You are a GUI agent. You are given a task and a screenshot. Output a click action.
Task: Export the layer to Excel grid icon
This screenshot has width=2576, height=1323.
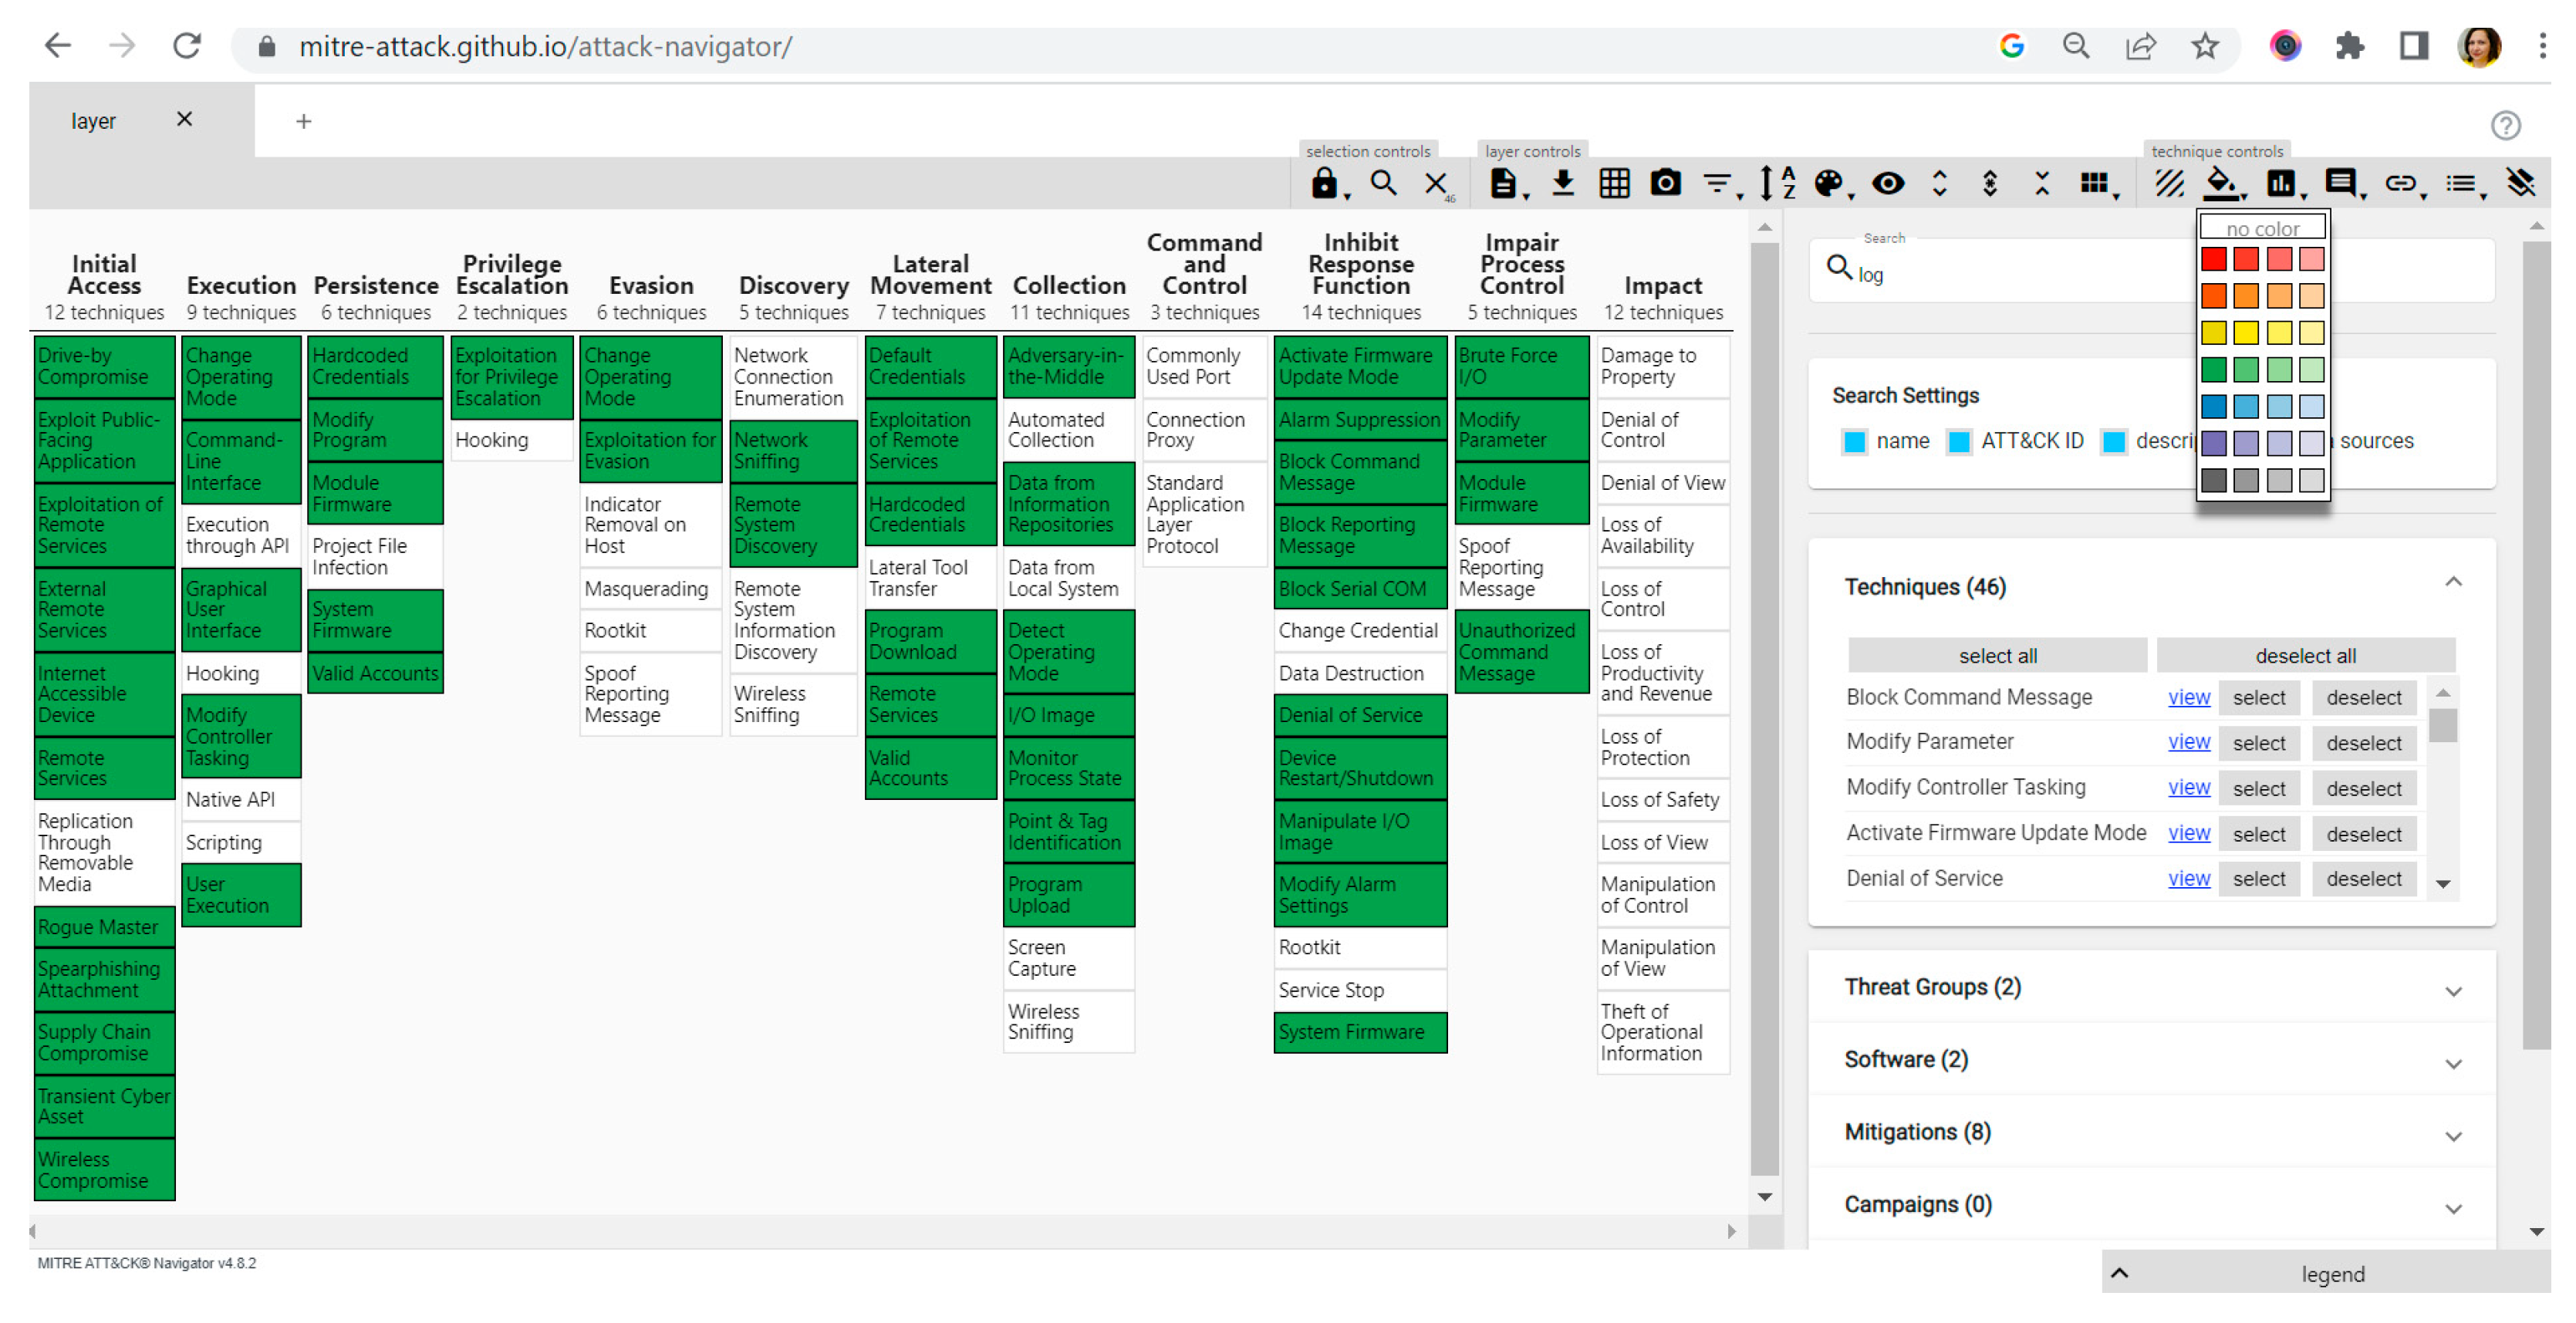point(1614,184)
